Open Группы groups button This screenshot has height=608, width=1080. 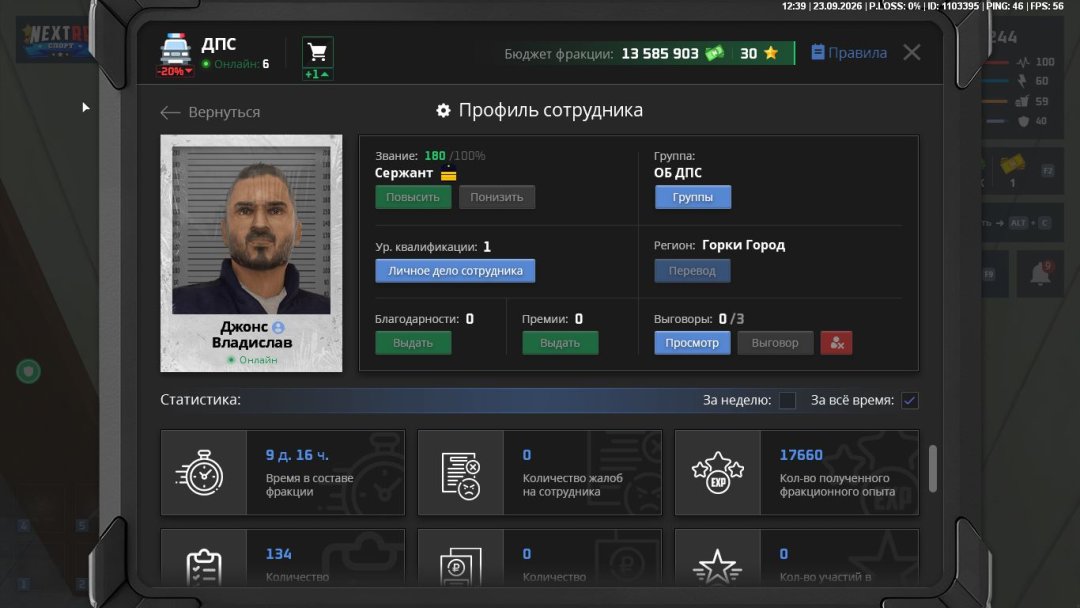[x=692, y=197]
